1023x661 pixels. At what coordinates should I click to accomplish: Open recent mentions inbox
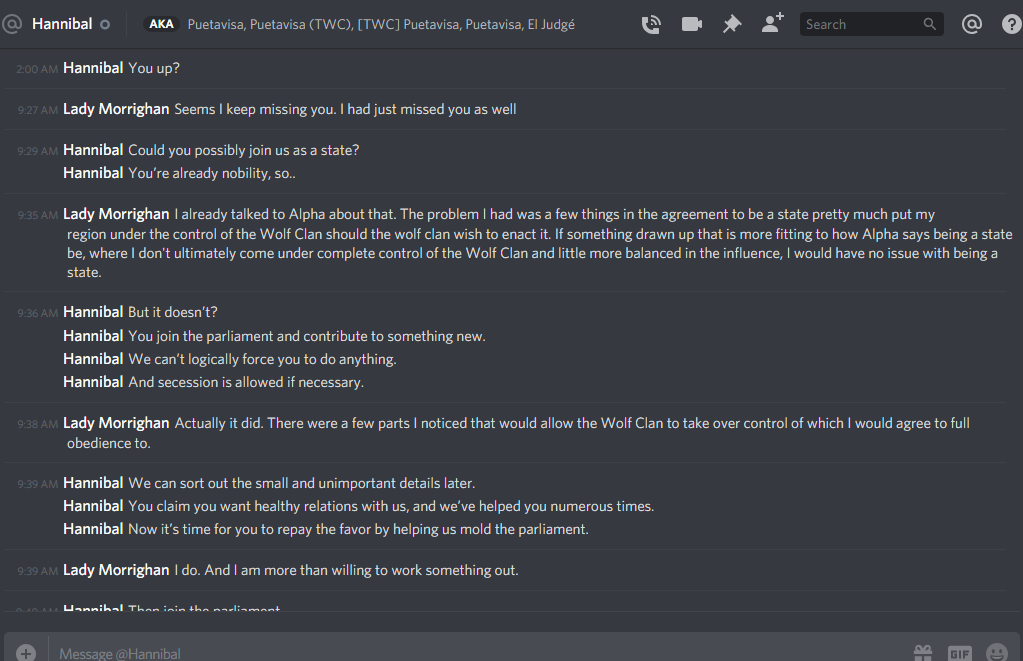971,24
